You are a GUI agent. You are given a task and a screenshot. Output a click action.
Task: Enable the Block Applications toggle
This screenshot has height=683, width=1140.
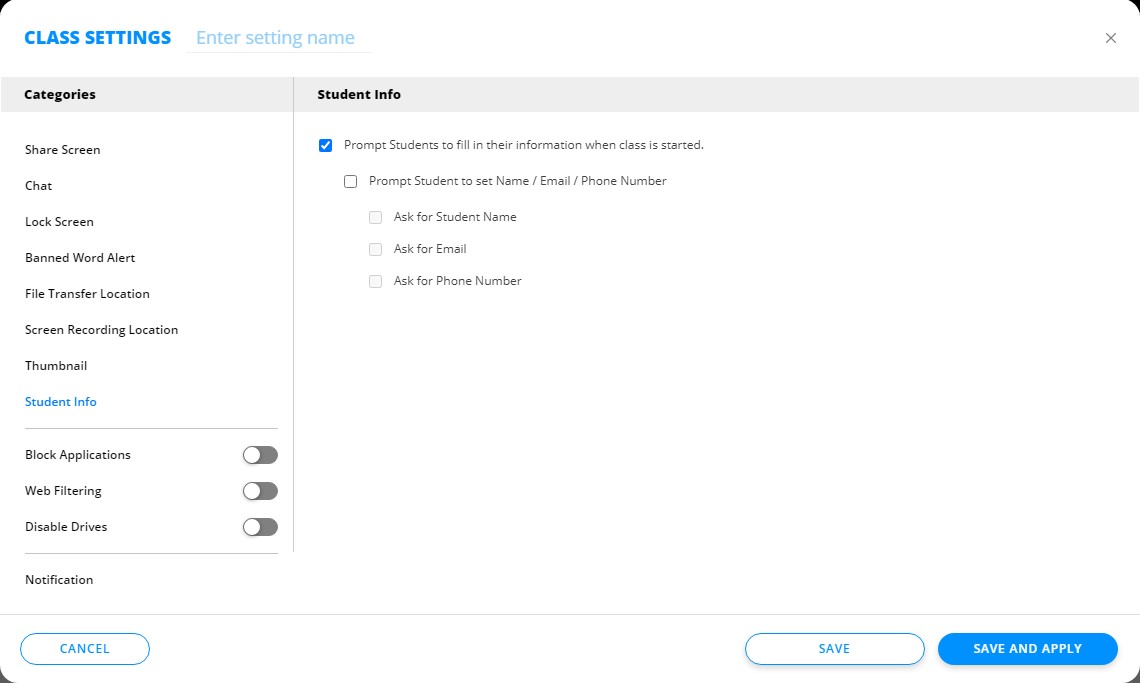point(260,455)
